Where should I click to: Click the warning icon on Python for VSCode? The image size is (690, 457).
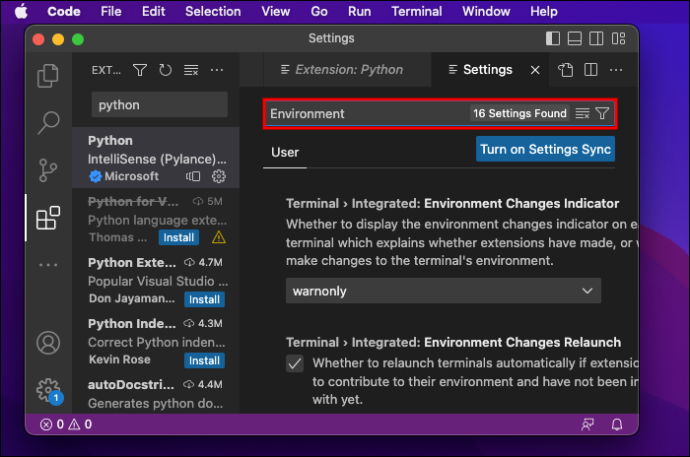tap(219, 238)
